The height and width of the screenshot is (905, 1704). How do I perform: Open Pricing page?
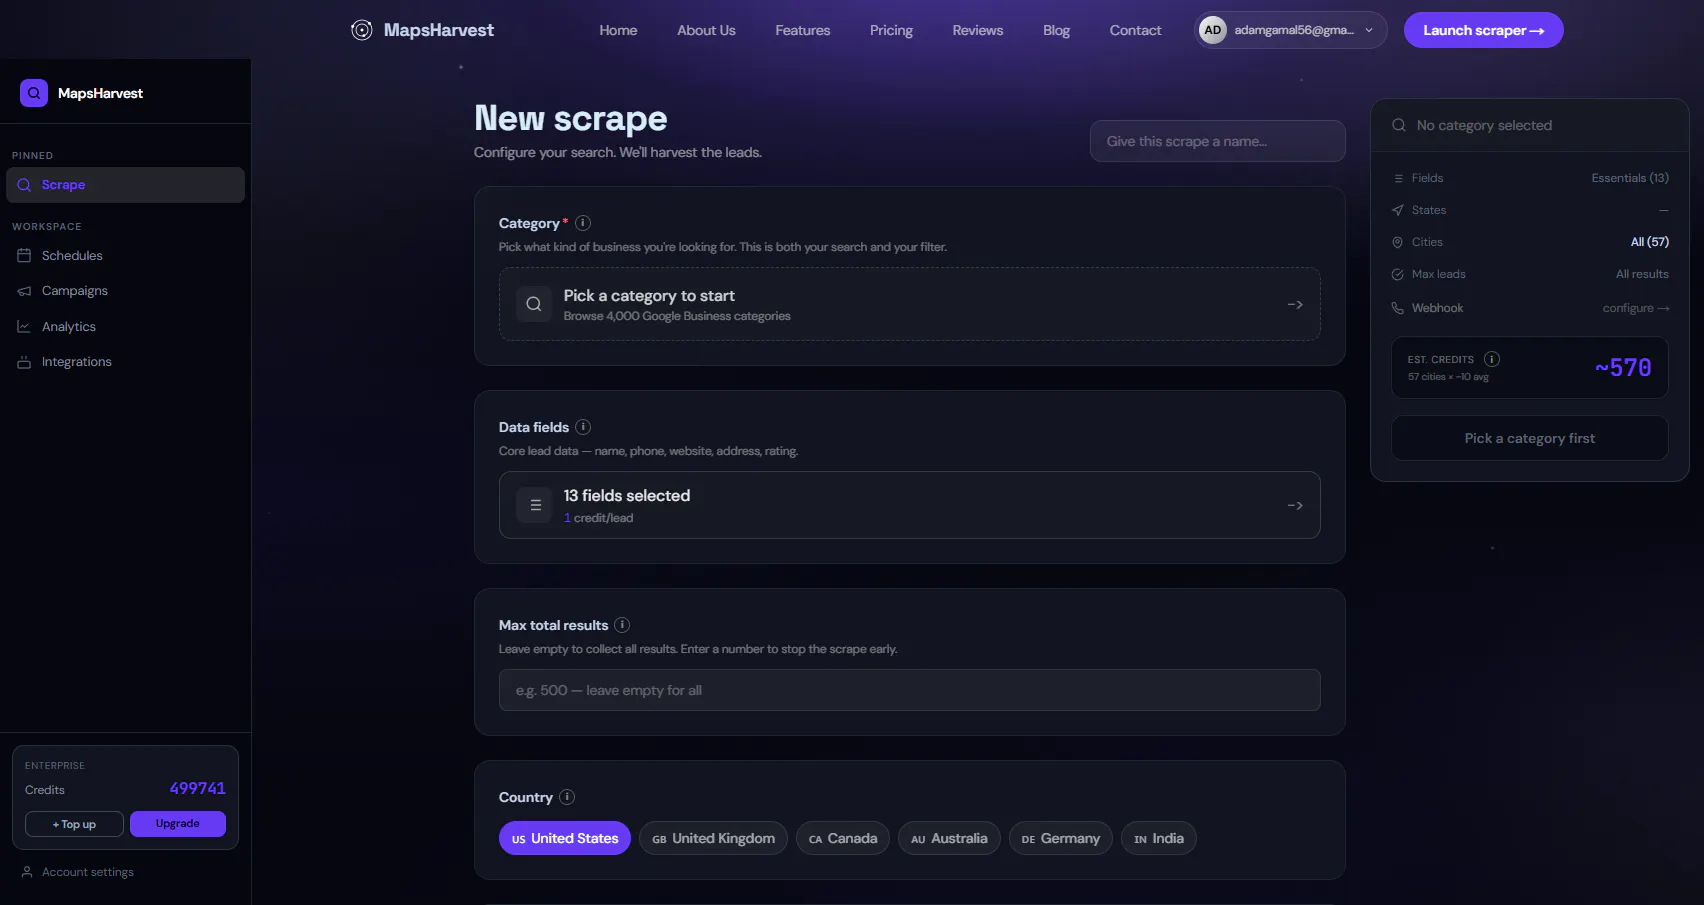891,30
